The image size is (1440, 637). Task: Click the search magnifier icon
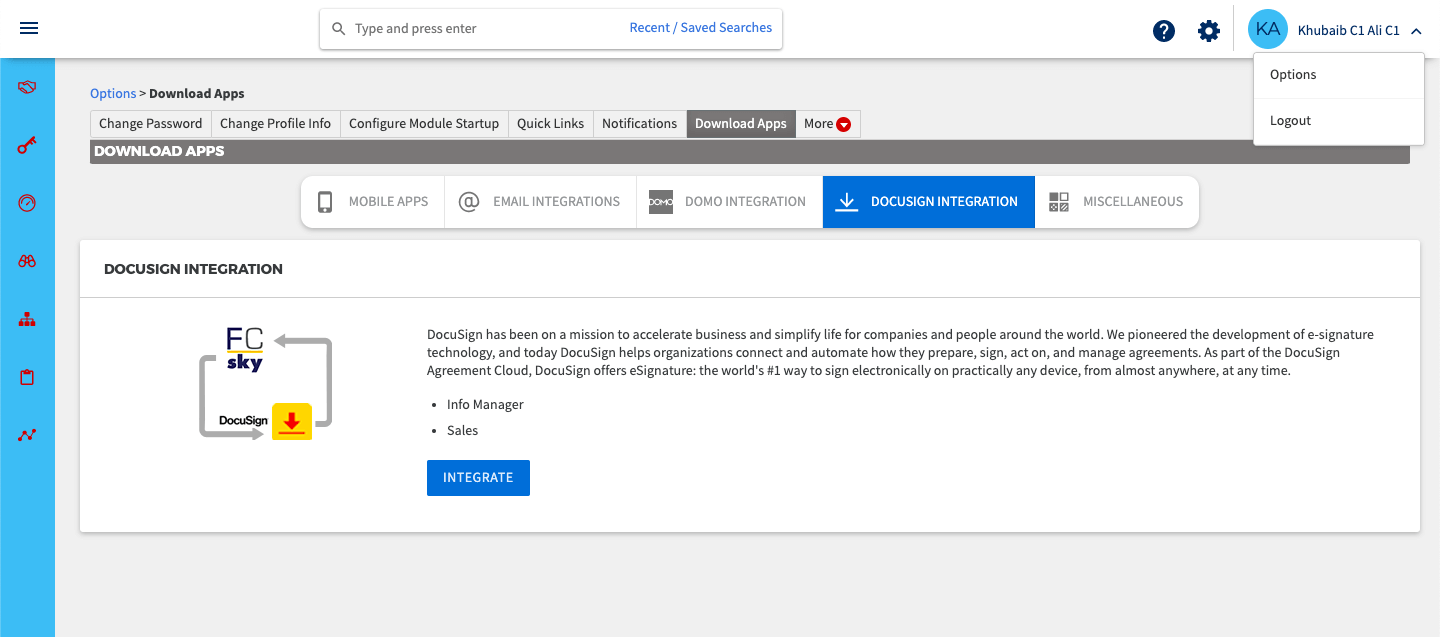338,29
